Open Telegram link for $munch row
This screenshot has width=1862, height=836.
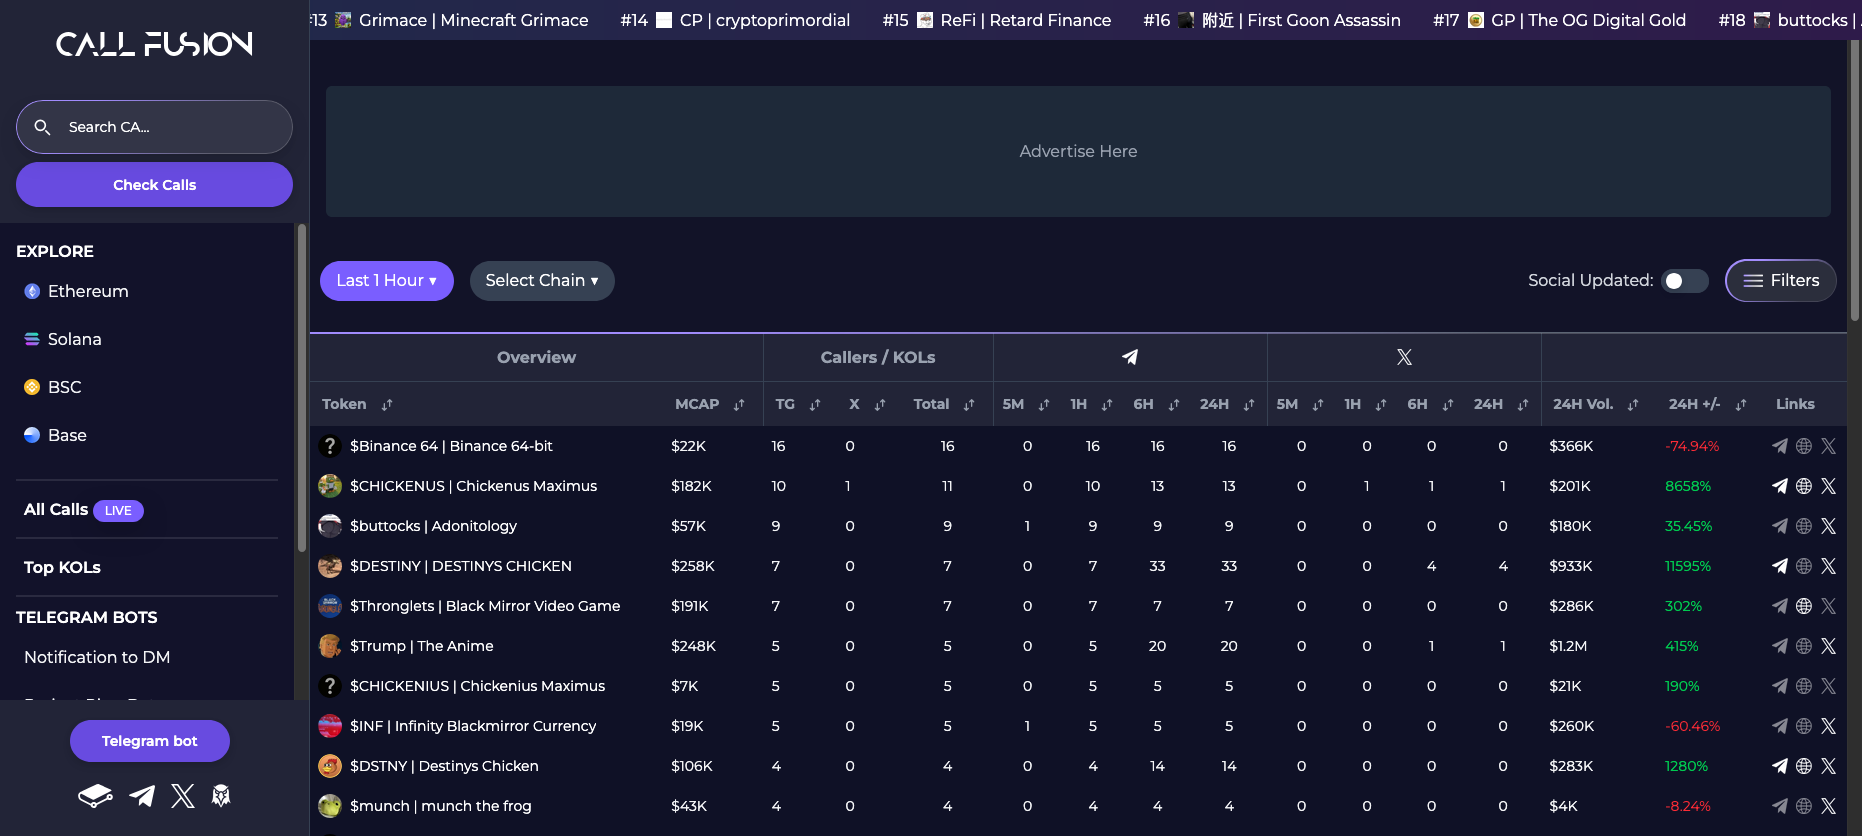coord(1779,806)
